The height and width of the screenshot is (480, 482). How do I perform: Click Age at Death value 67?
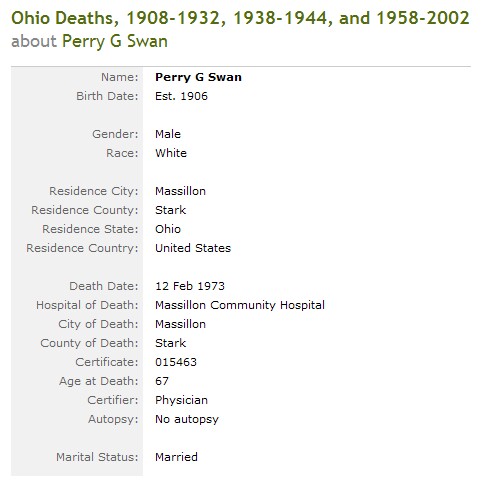162,381
